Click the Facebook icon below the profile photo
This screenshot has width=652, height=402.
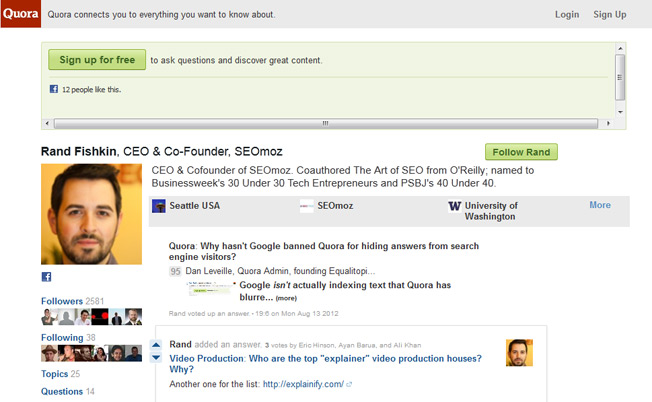pyautogui.click(x=46, y=277)
